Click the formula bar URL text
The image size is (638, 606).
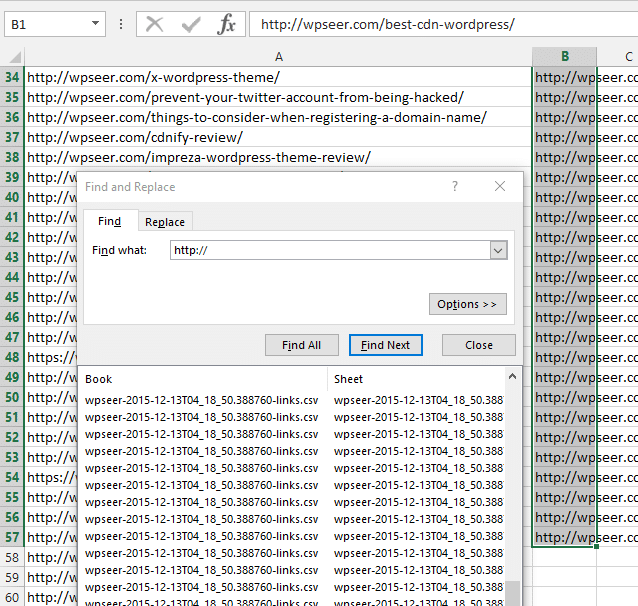pyautogui.click(x=388, y=24)
